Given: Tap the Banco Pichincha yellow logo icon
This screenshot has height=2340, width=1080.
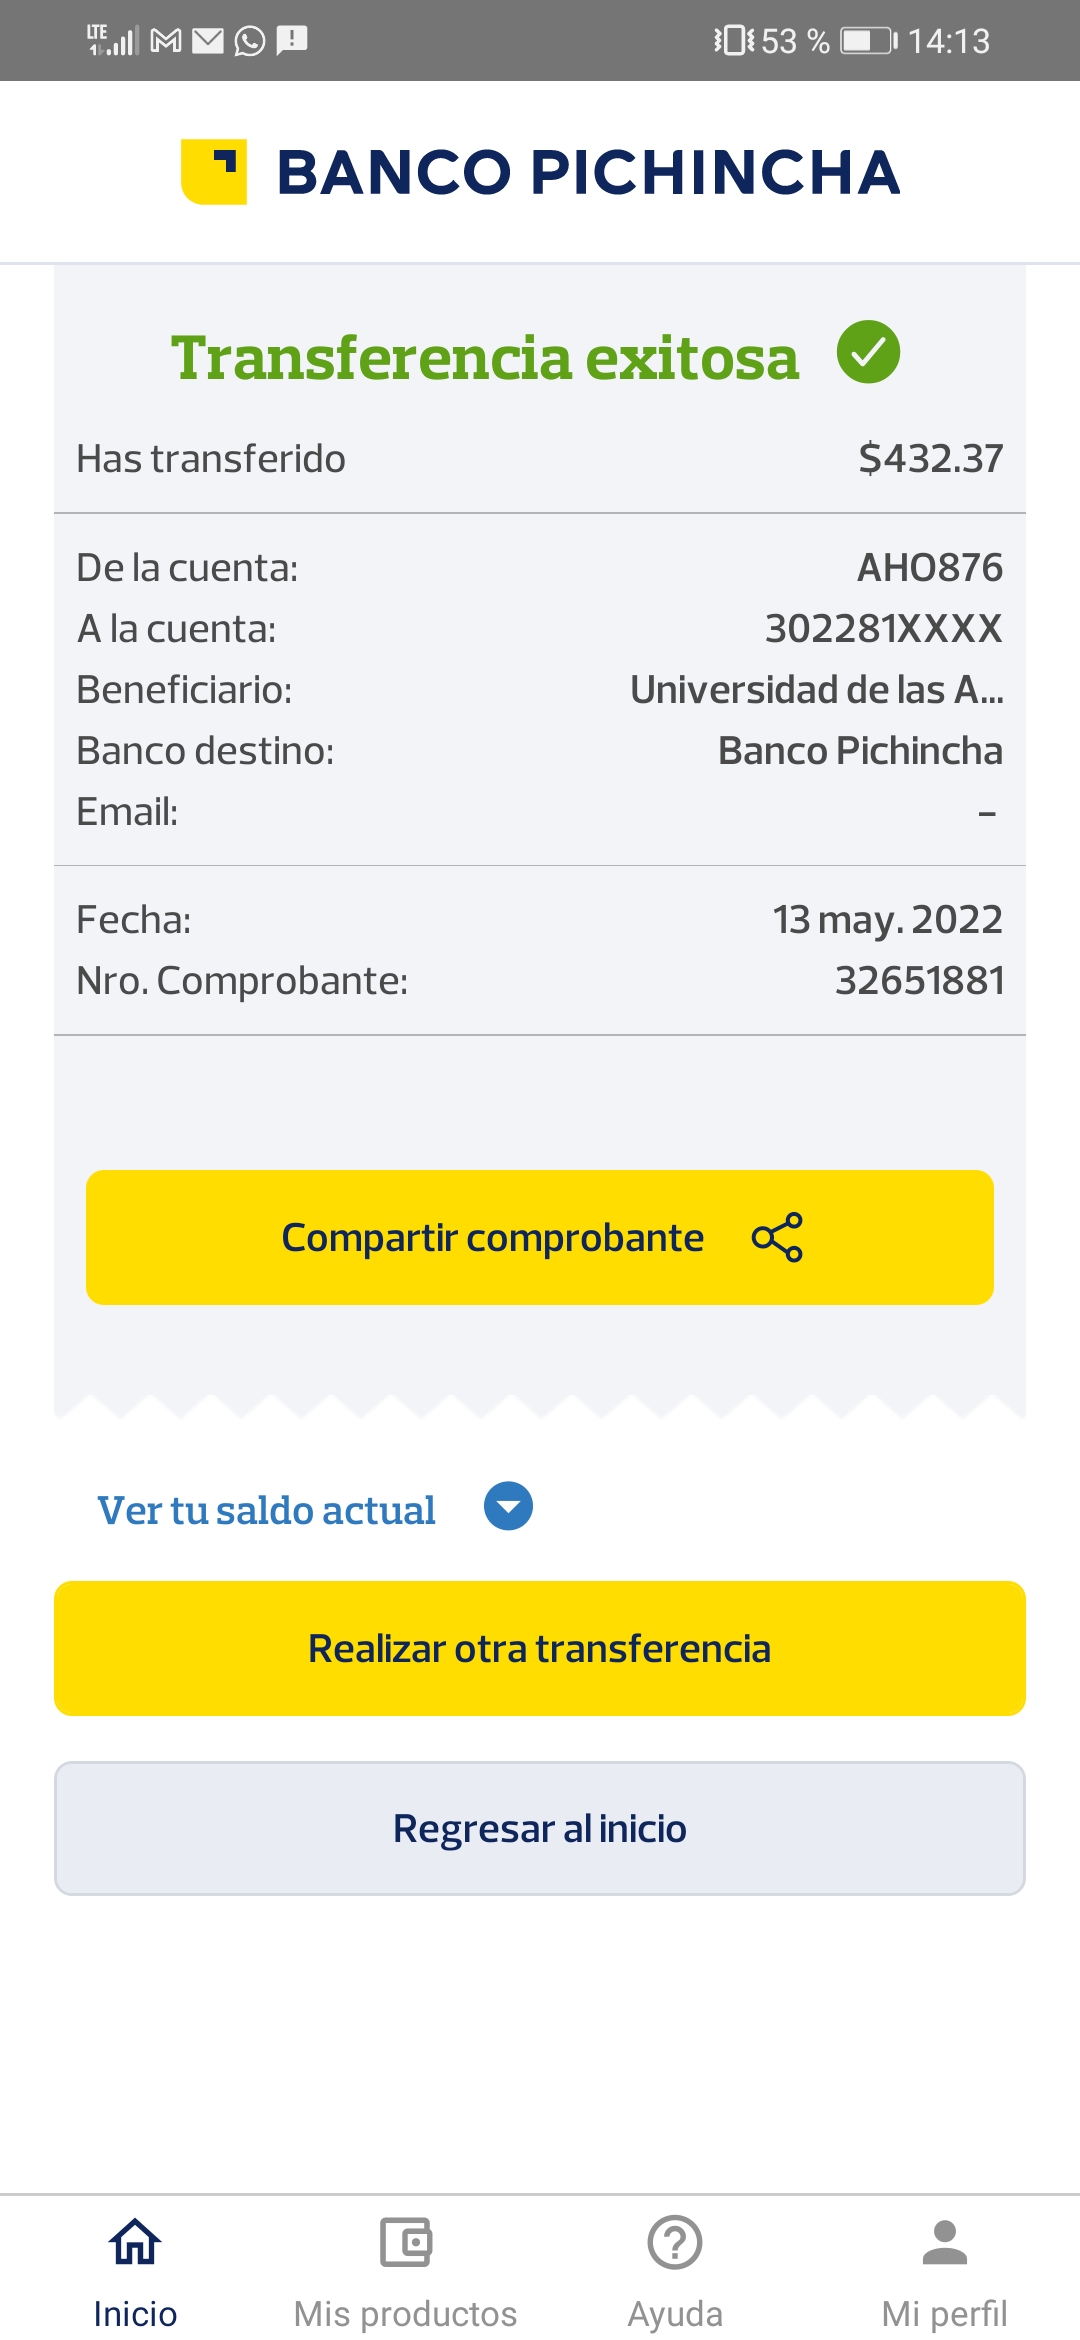Looking at the screenshot, I should (x=214, y=172).
